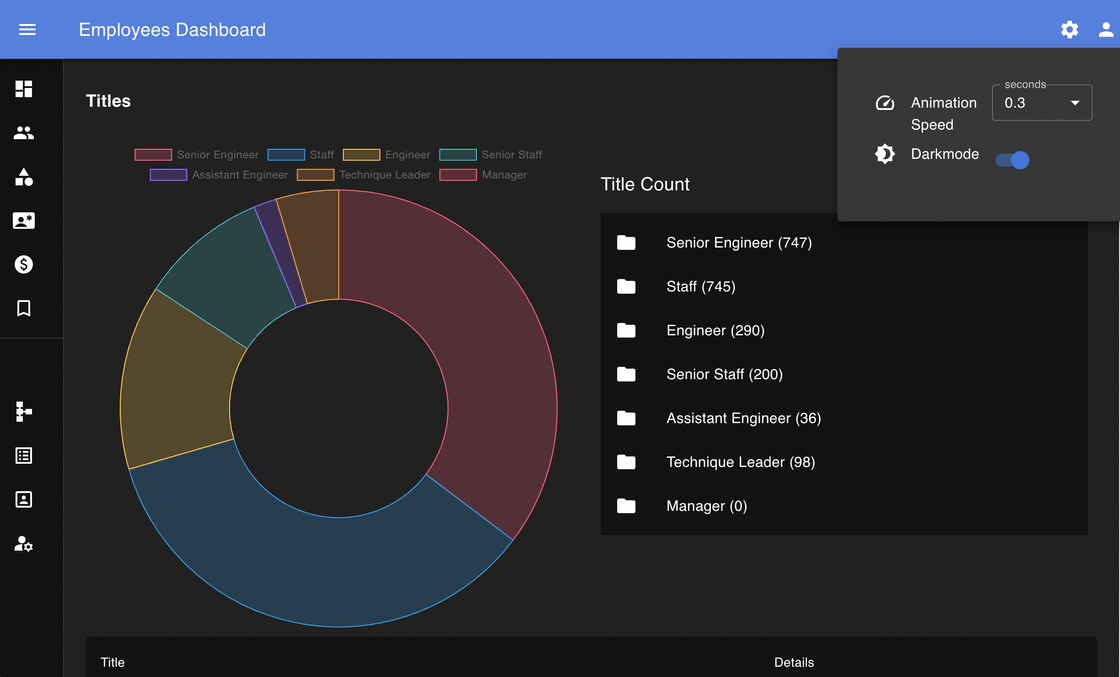Click the bookmark icon in sidebar
The image size is (1120, 677).
(x=24, y=308)
